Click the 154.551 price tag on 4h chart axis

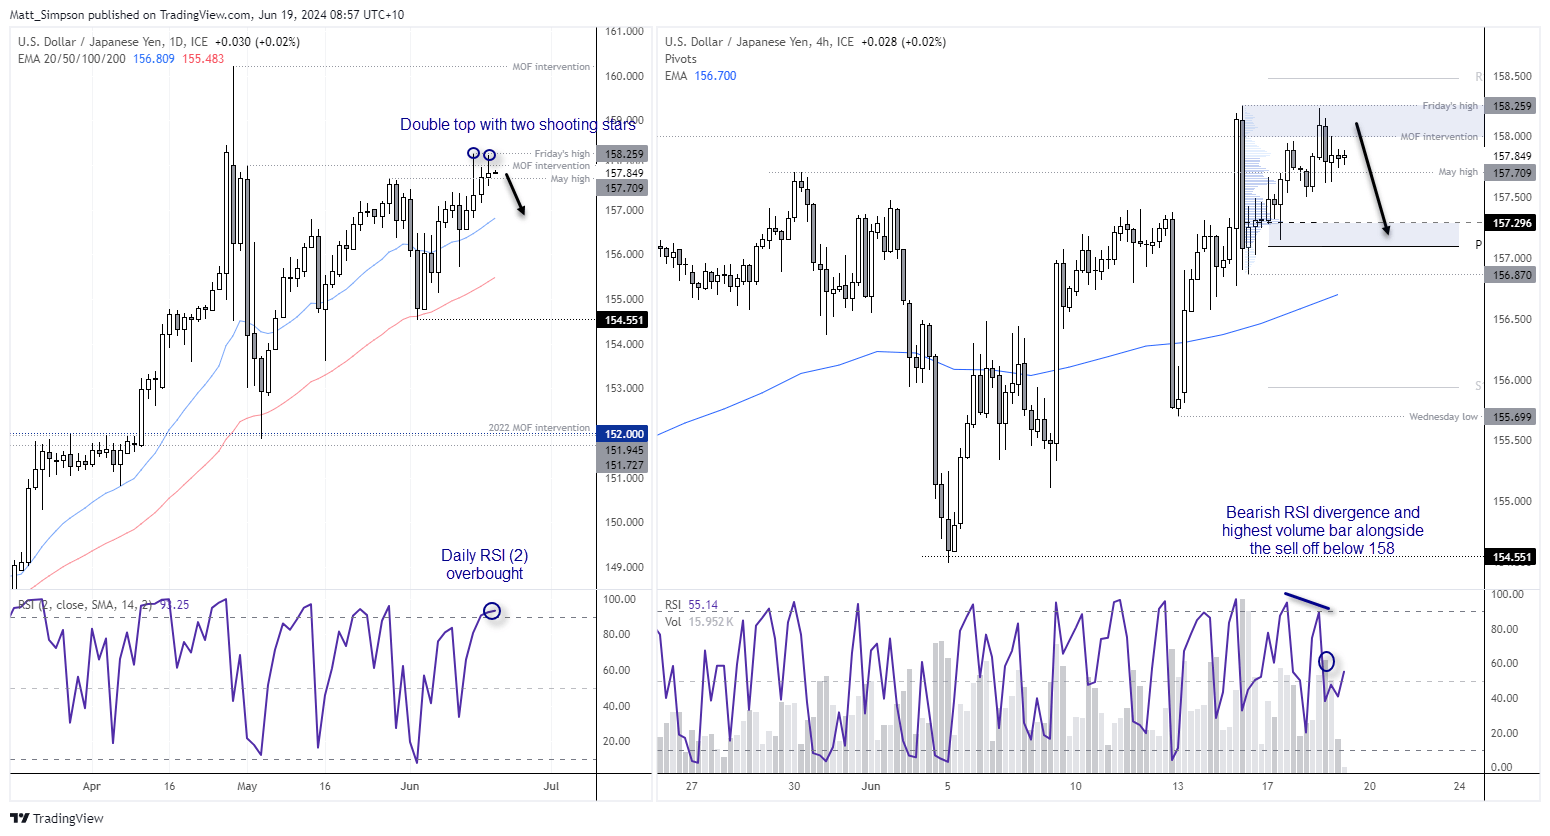coord(1511,557)
